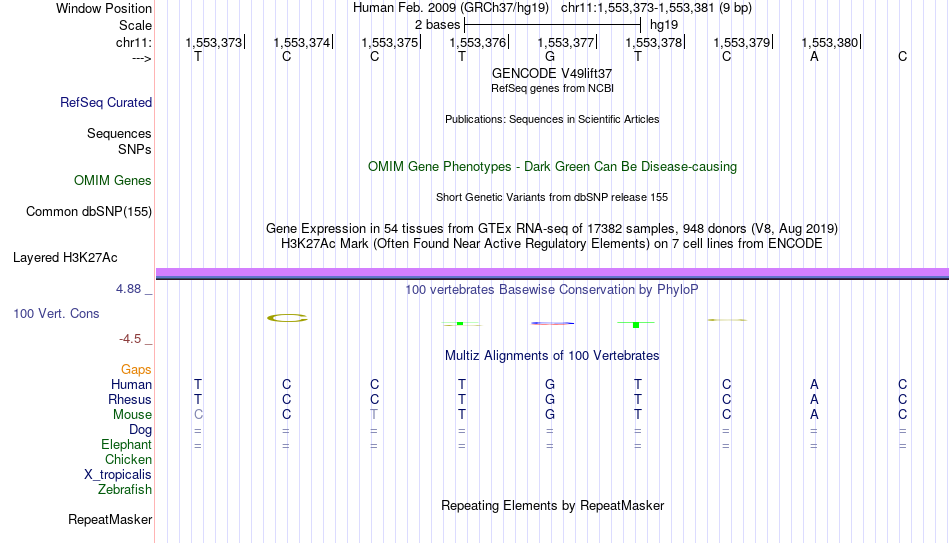950x543 pixels.
Task: Click 'Multiz Alignments of 100 Vertebrates' title
Action: [x=552, y=356]
